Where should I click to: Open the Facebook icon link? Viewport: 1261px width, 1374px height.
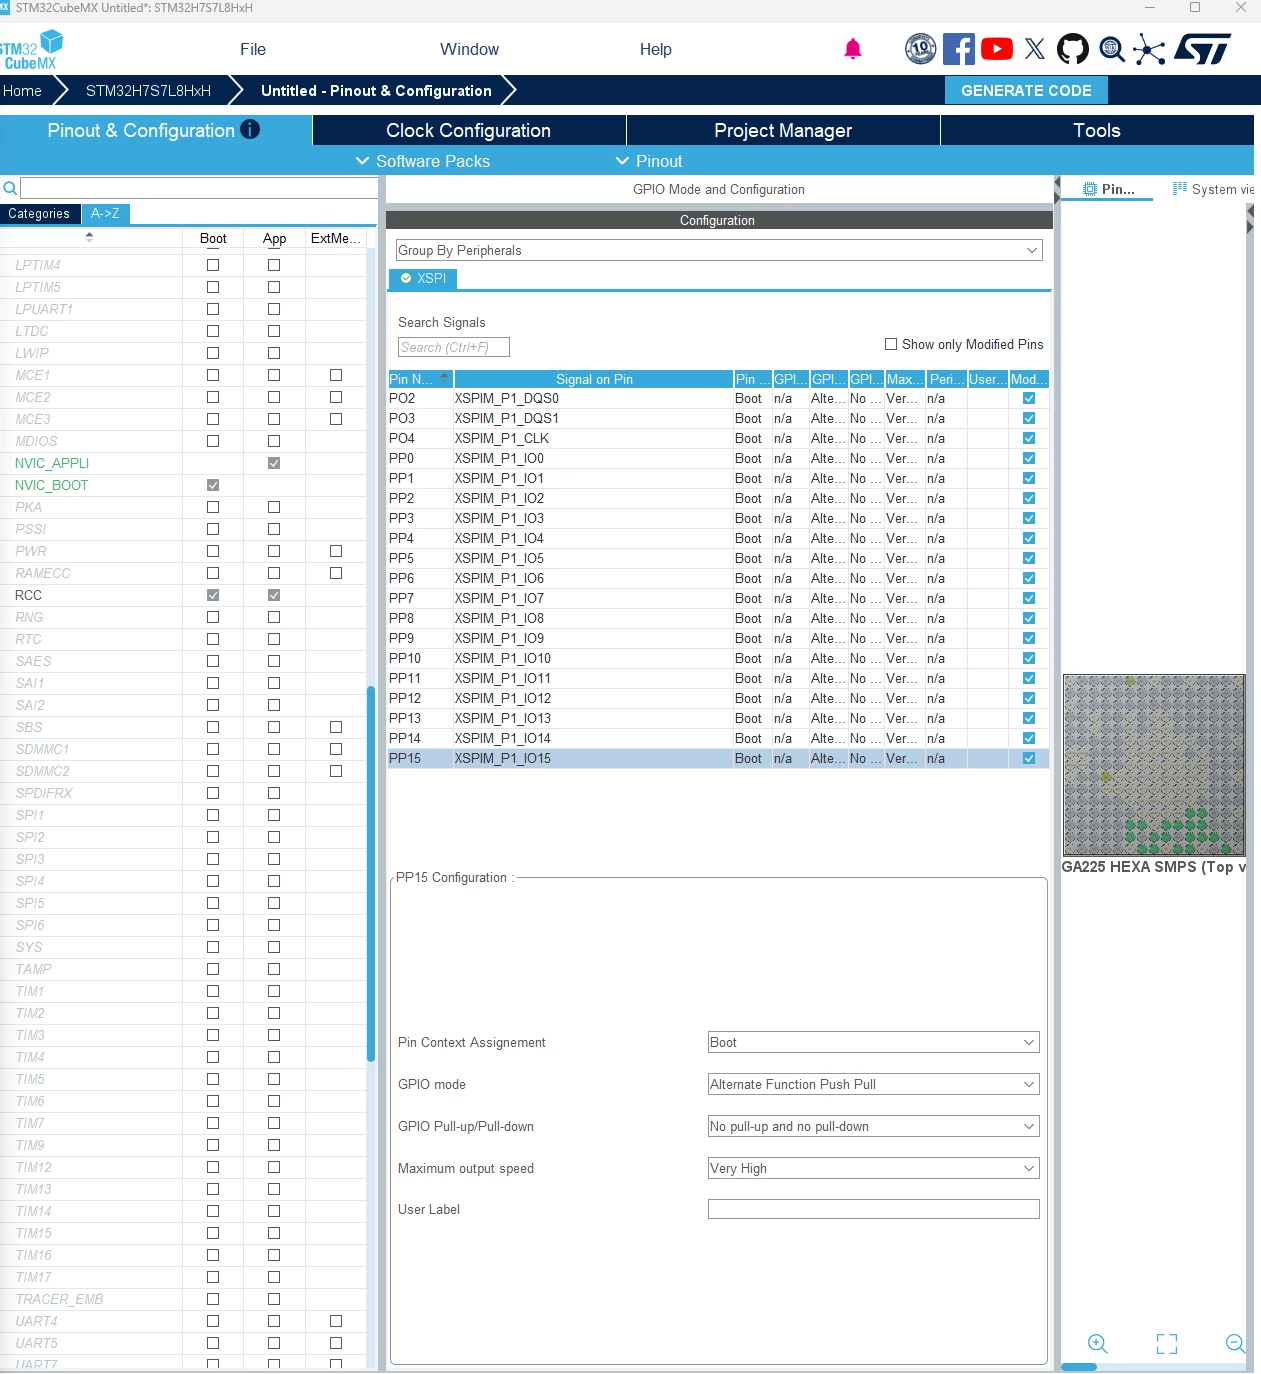click(x=959, y=49)
